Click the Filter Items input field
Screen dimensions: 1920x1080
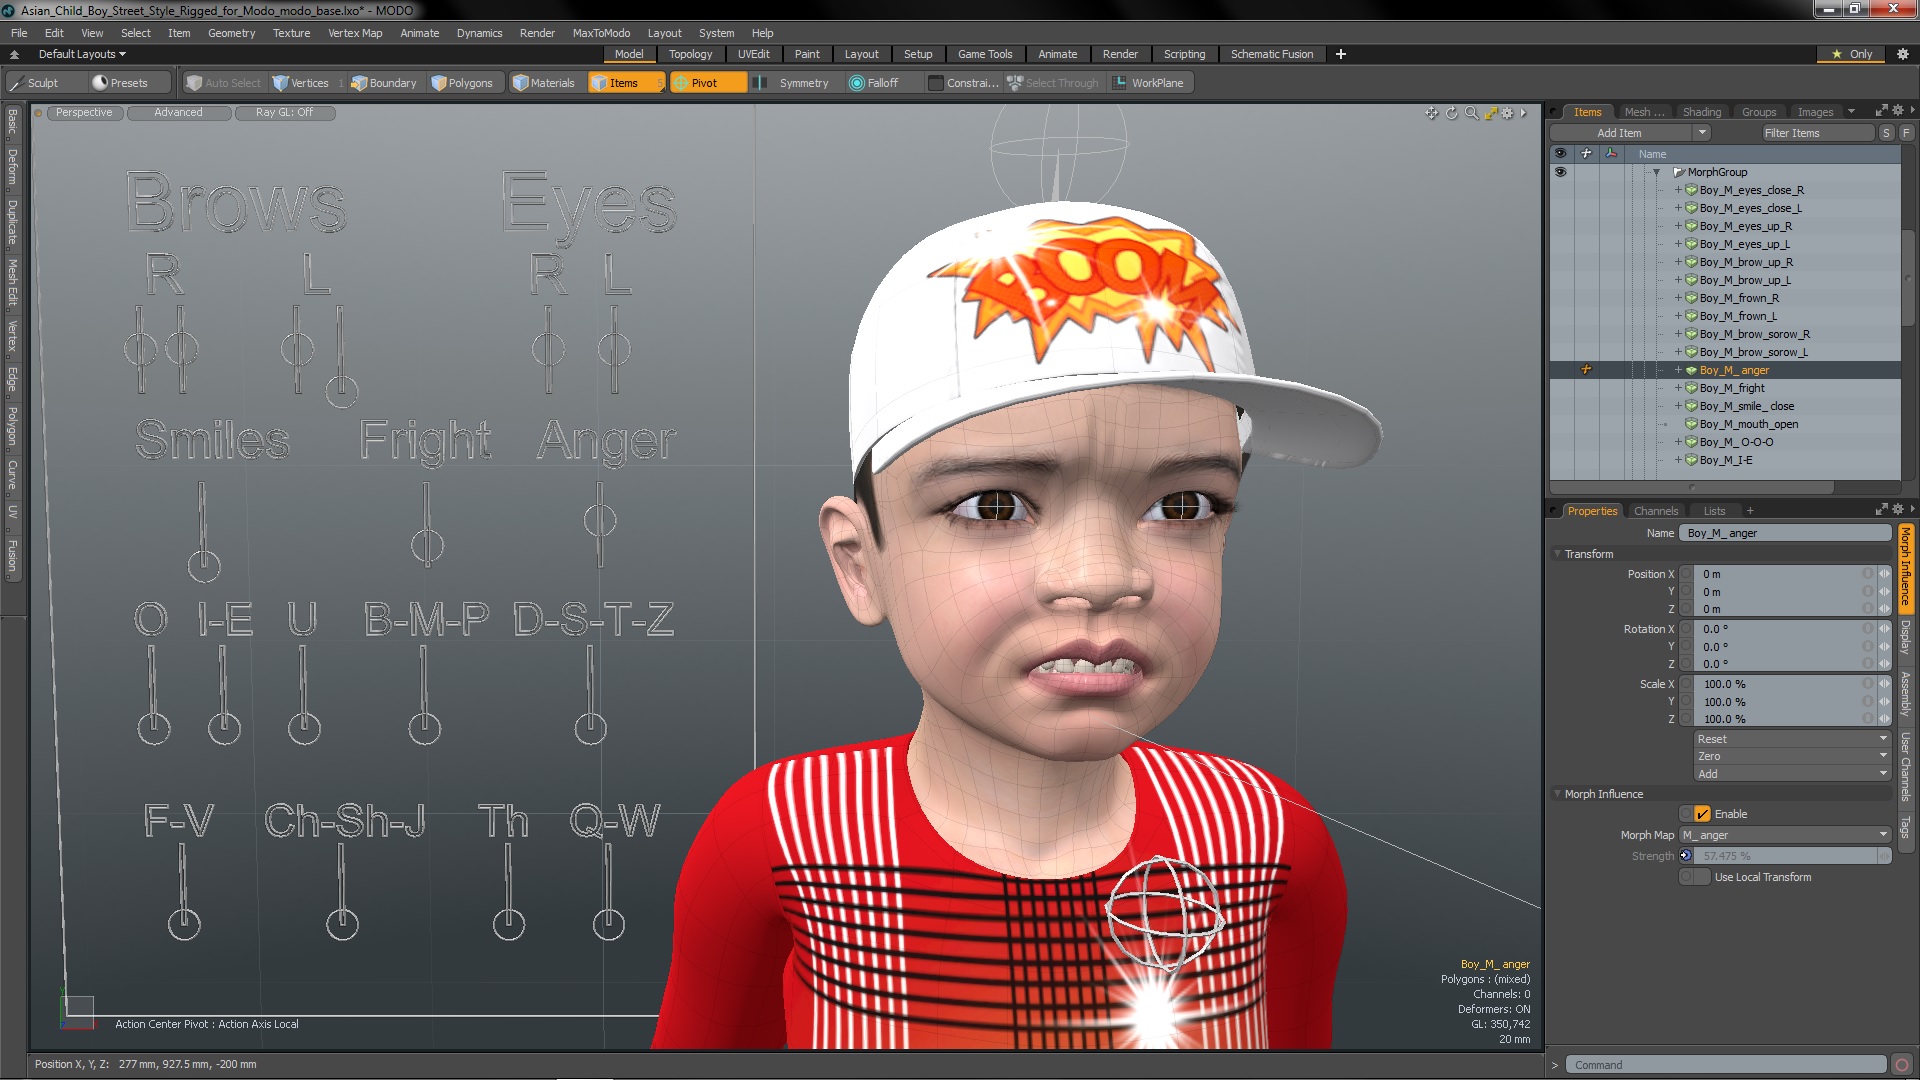pyautogui.click(x=1817, y=133)
